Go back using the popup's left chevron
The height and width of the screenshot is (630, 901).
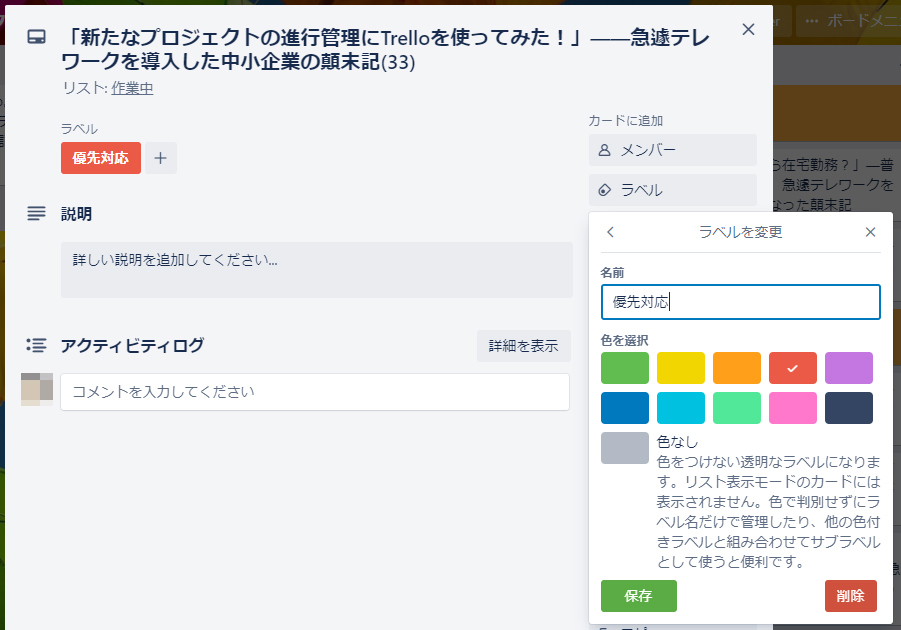[x=611, y=232]
